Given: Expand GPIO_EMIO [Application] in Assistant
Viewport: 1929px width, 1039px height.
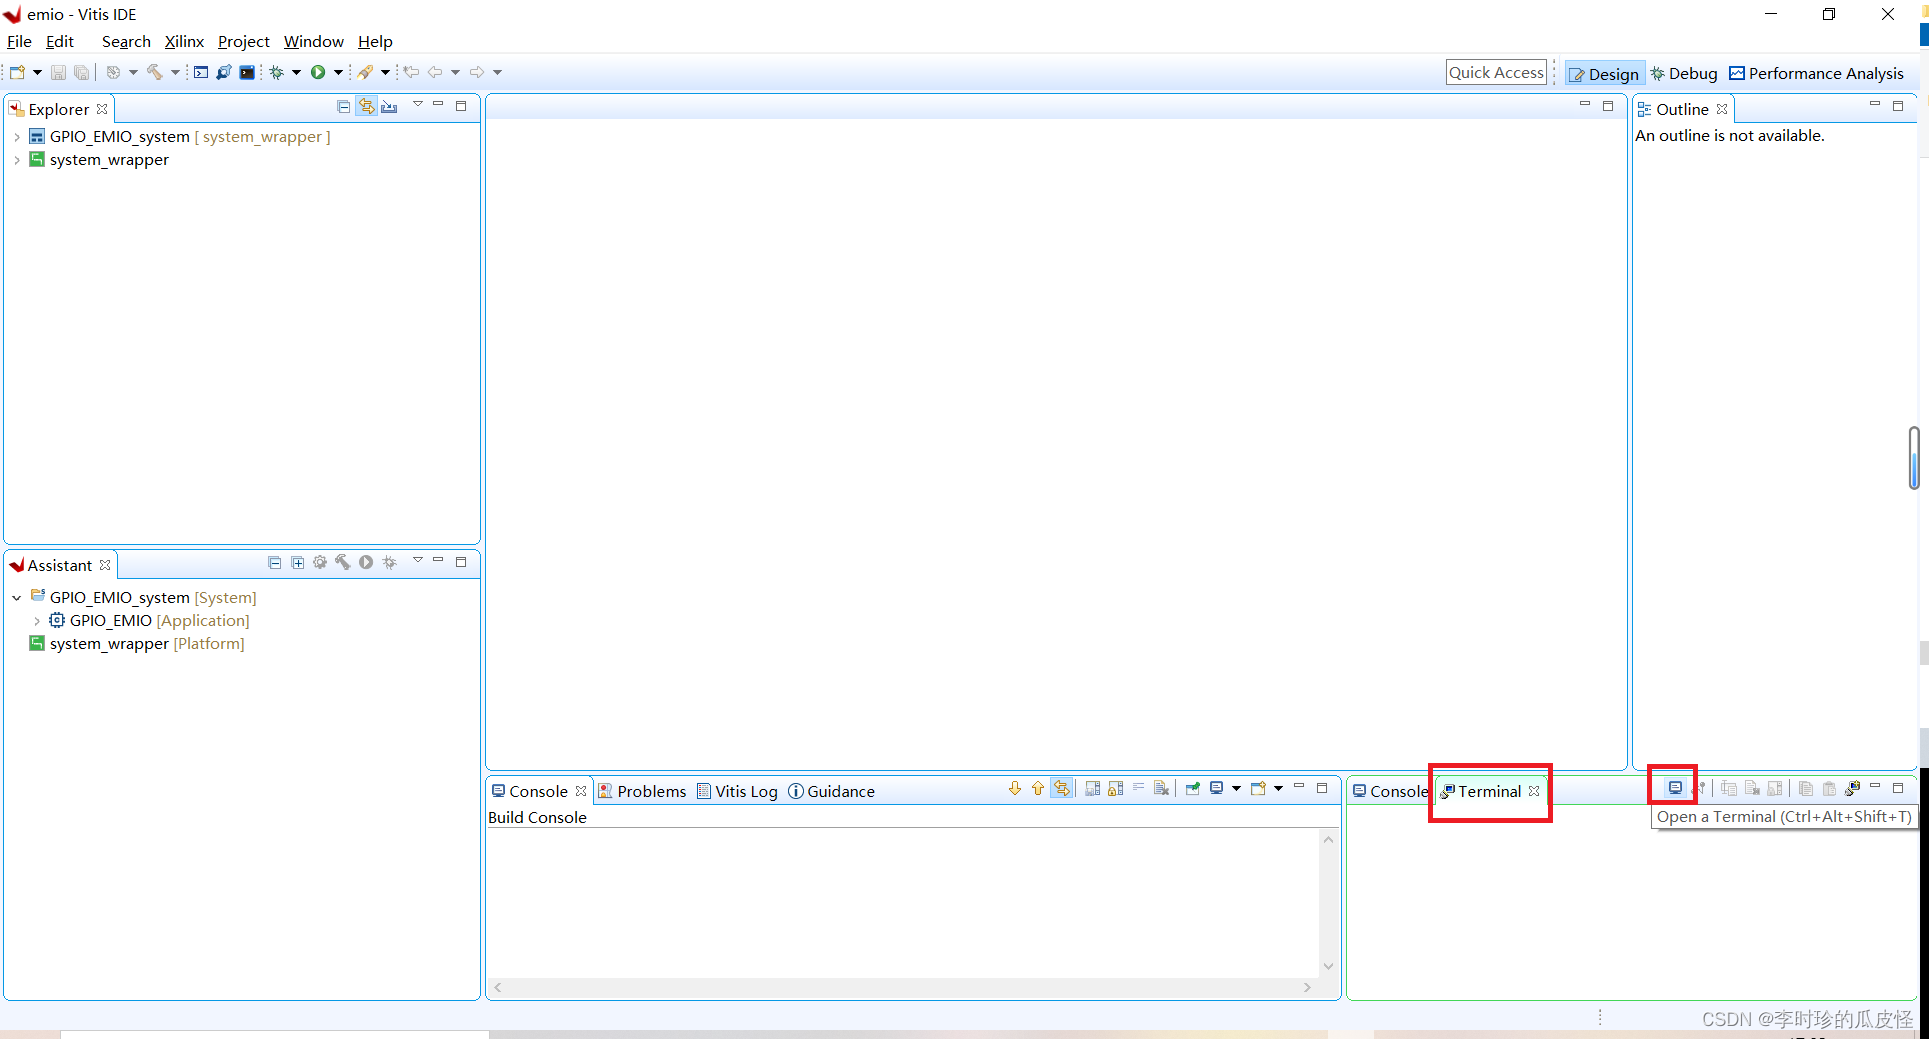Looking at the screenshot, I should (x=37, y=621).
